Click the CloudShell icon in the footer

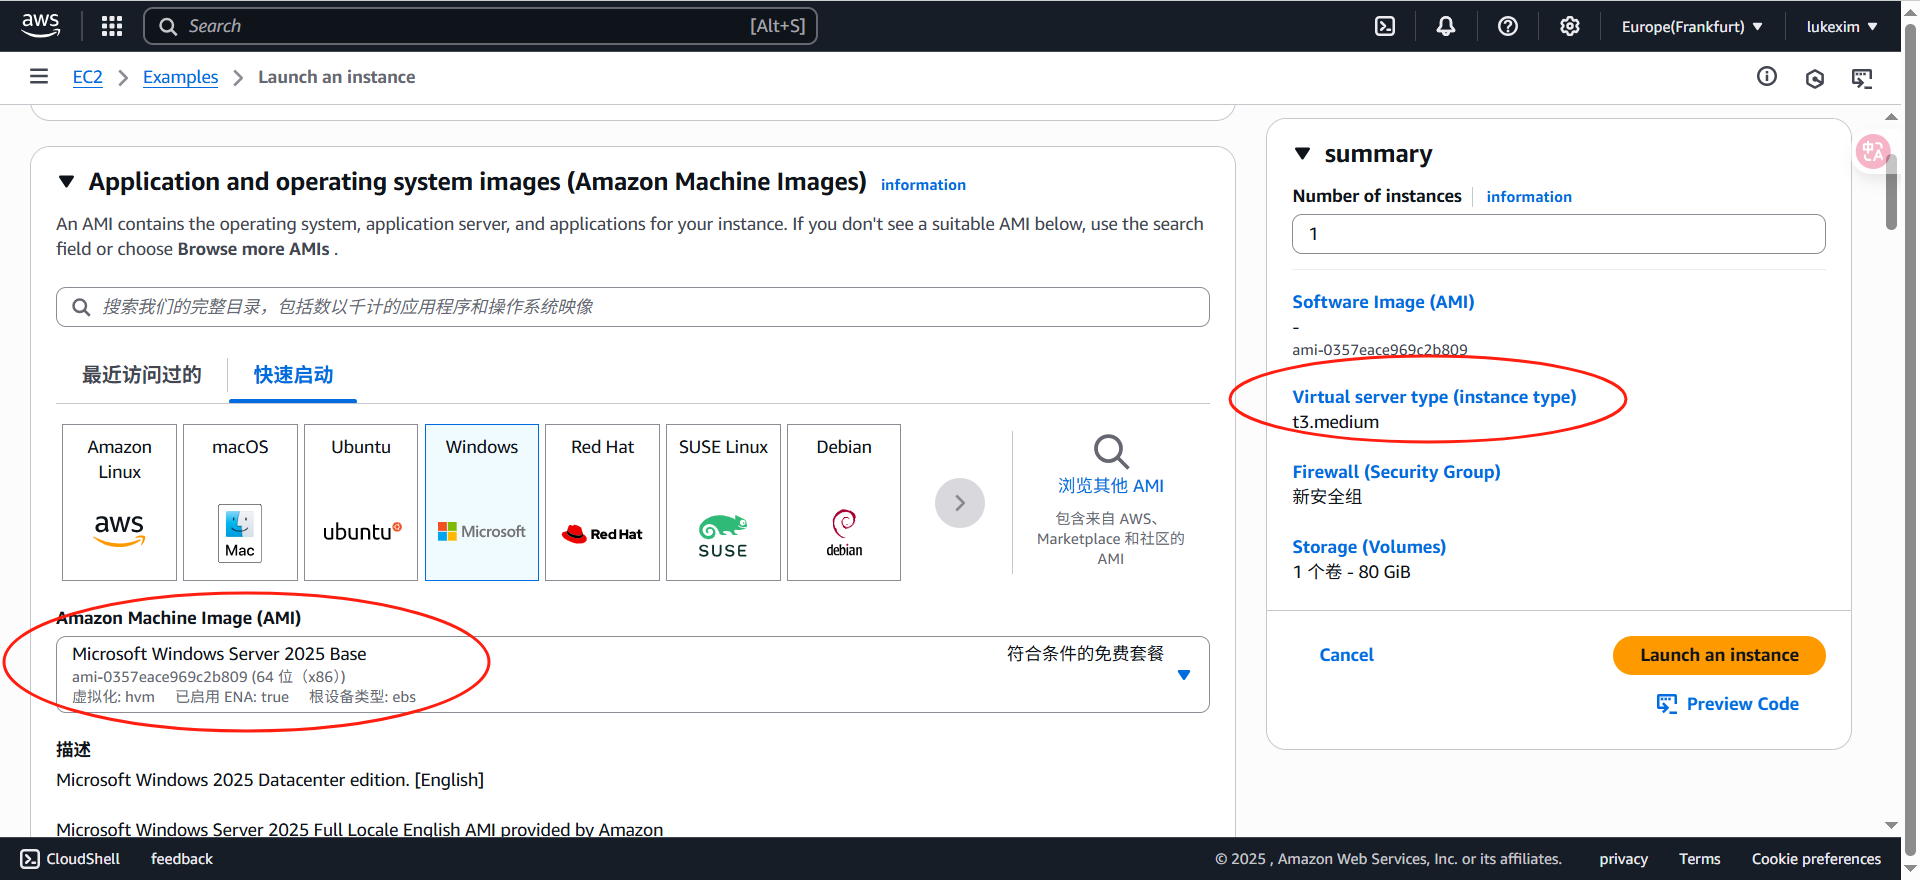pyautogui.click(x=30, y=859)
